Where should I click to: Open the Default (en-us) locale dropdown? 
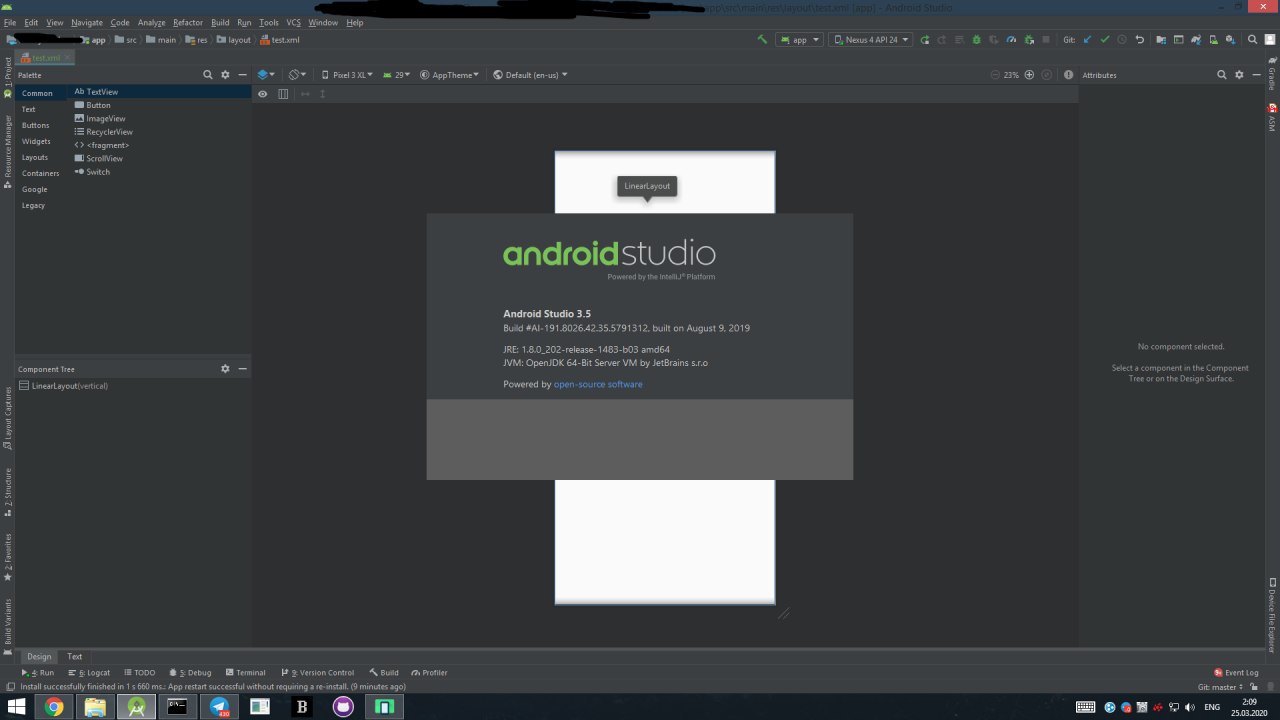pos(530,75)
